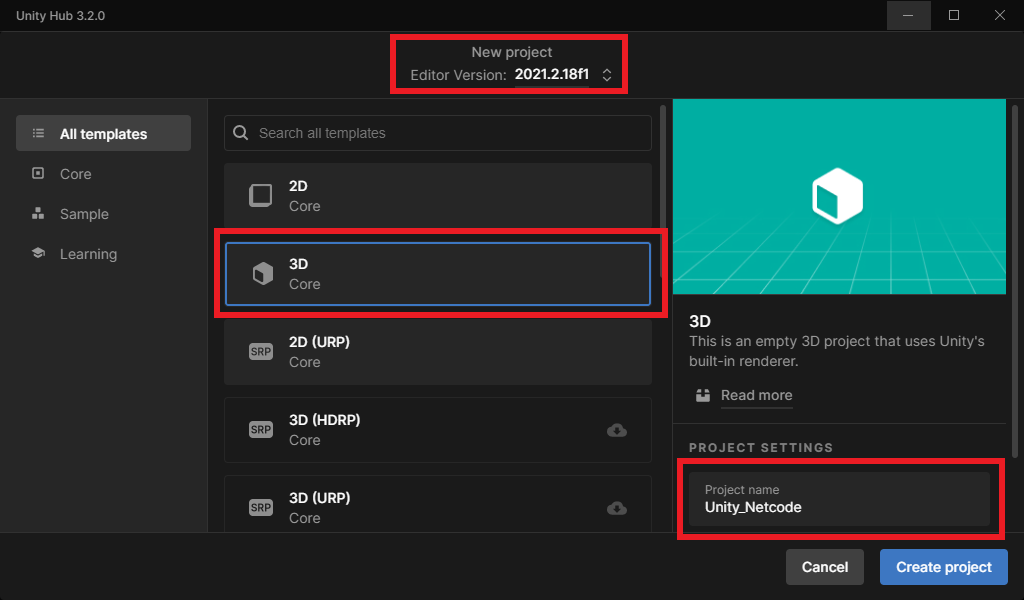Click the Learning graduation cap icon
Image resolution: width=1024 pixels, height=600 pixels.
(38, 253)
